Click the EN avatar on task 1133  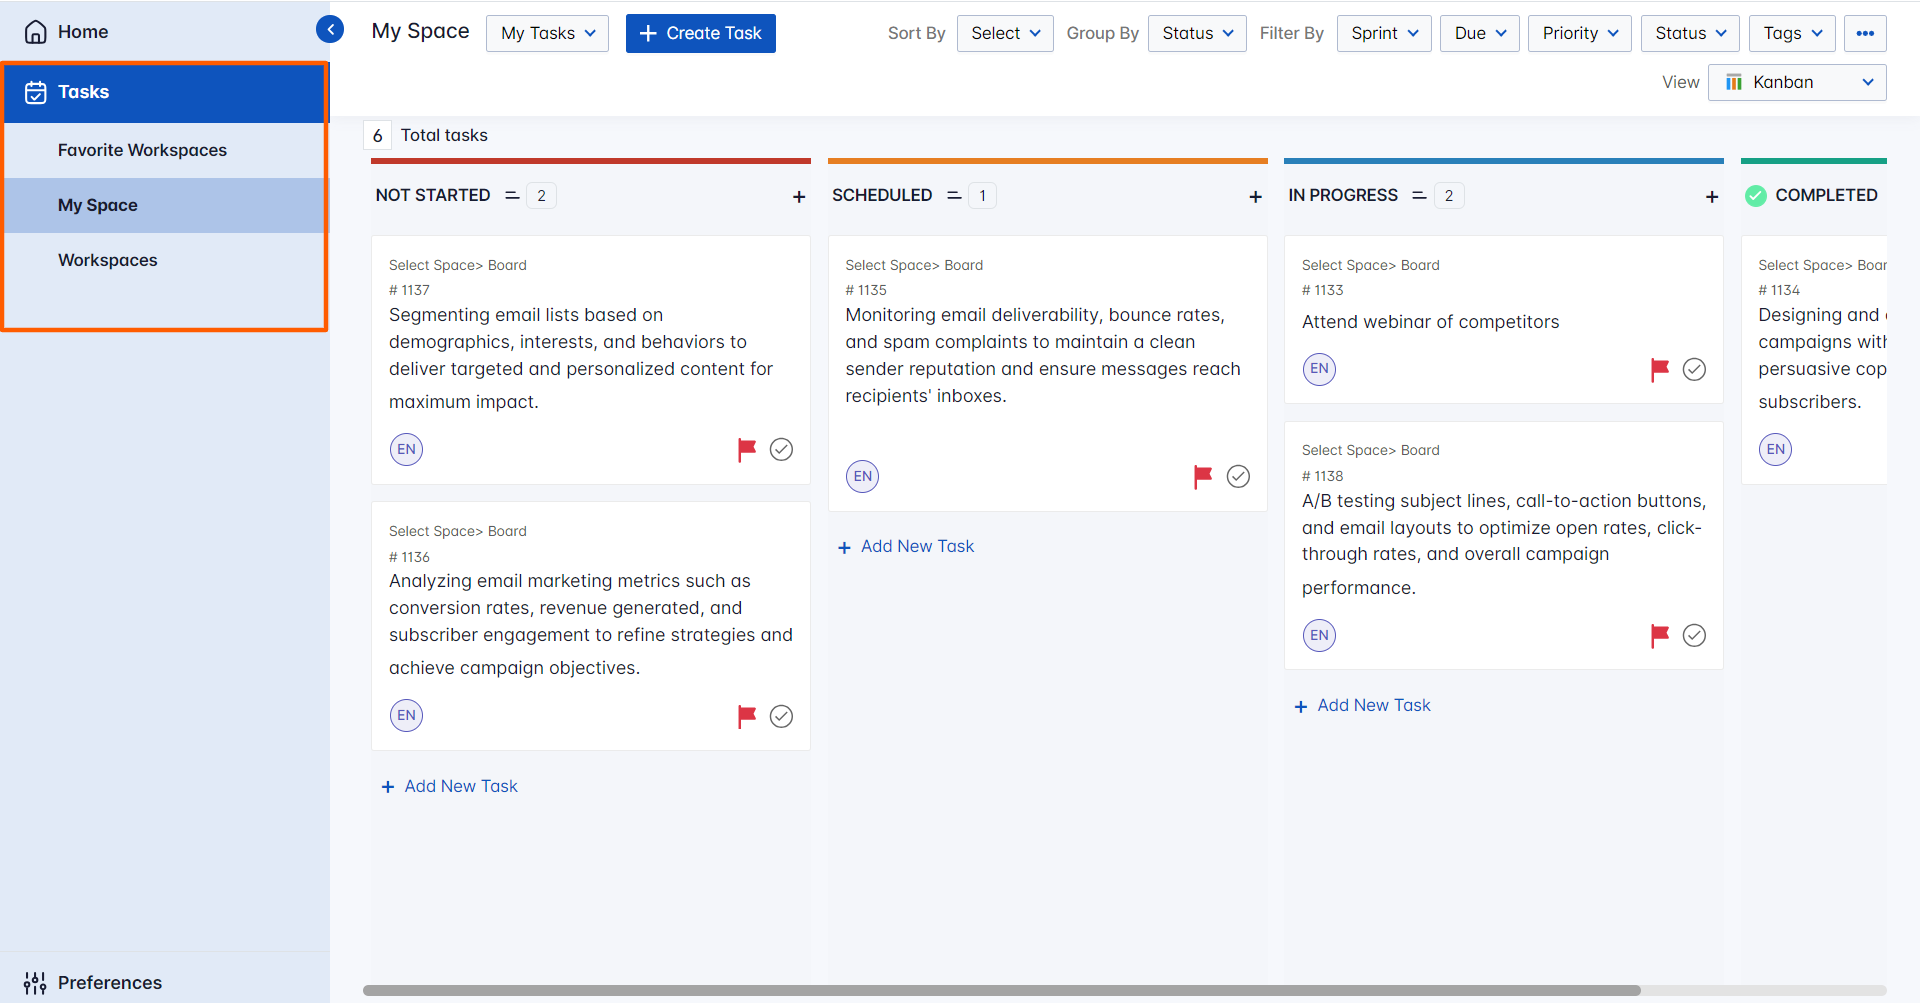(1318, 368)
